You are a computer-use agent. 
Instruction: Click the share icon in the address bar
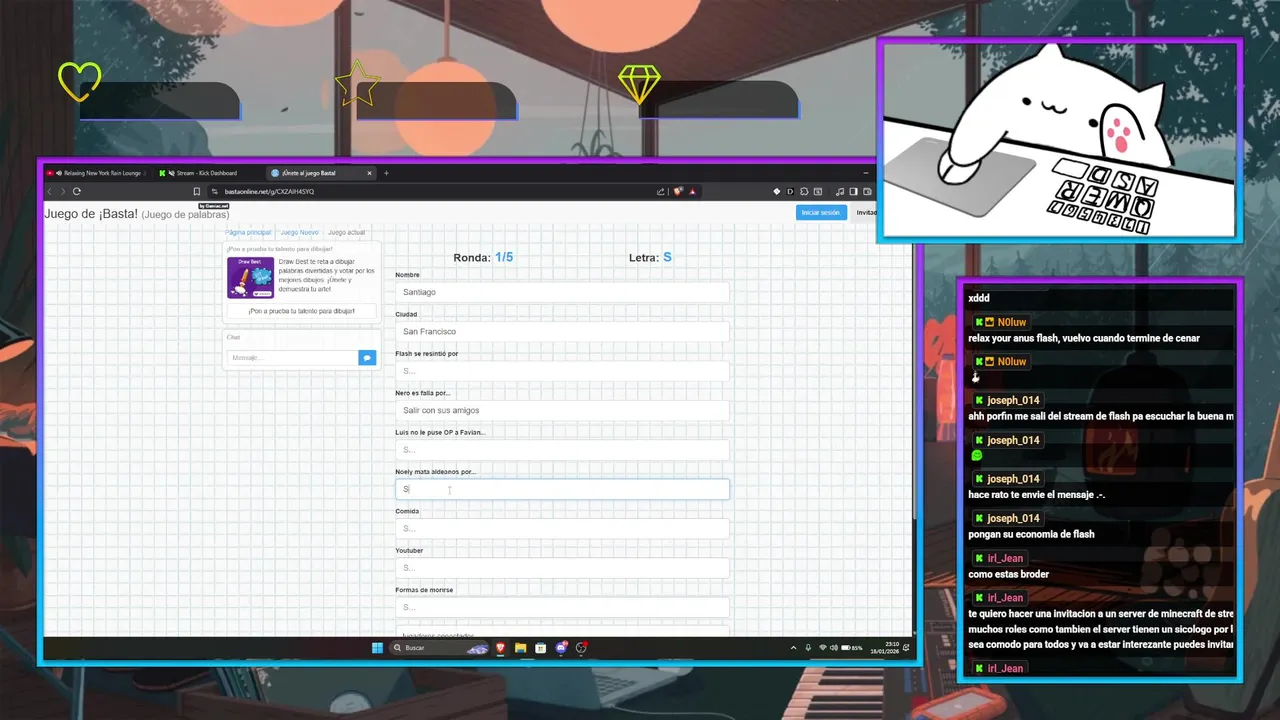tap(660, 191)
